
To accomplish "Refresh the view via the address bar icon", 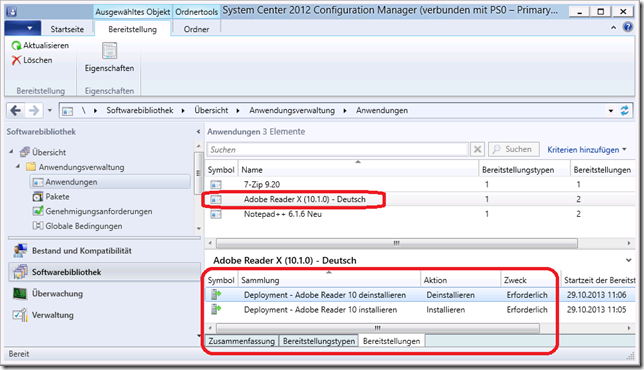I will click(x=624, y=110).
